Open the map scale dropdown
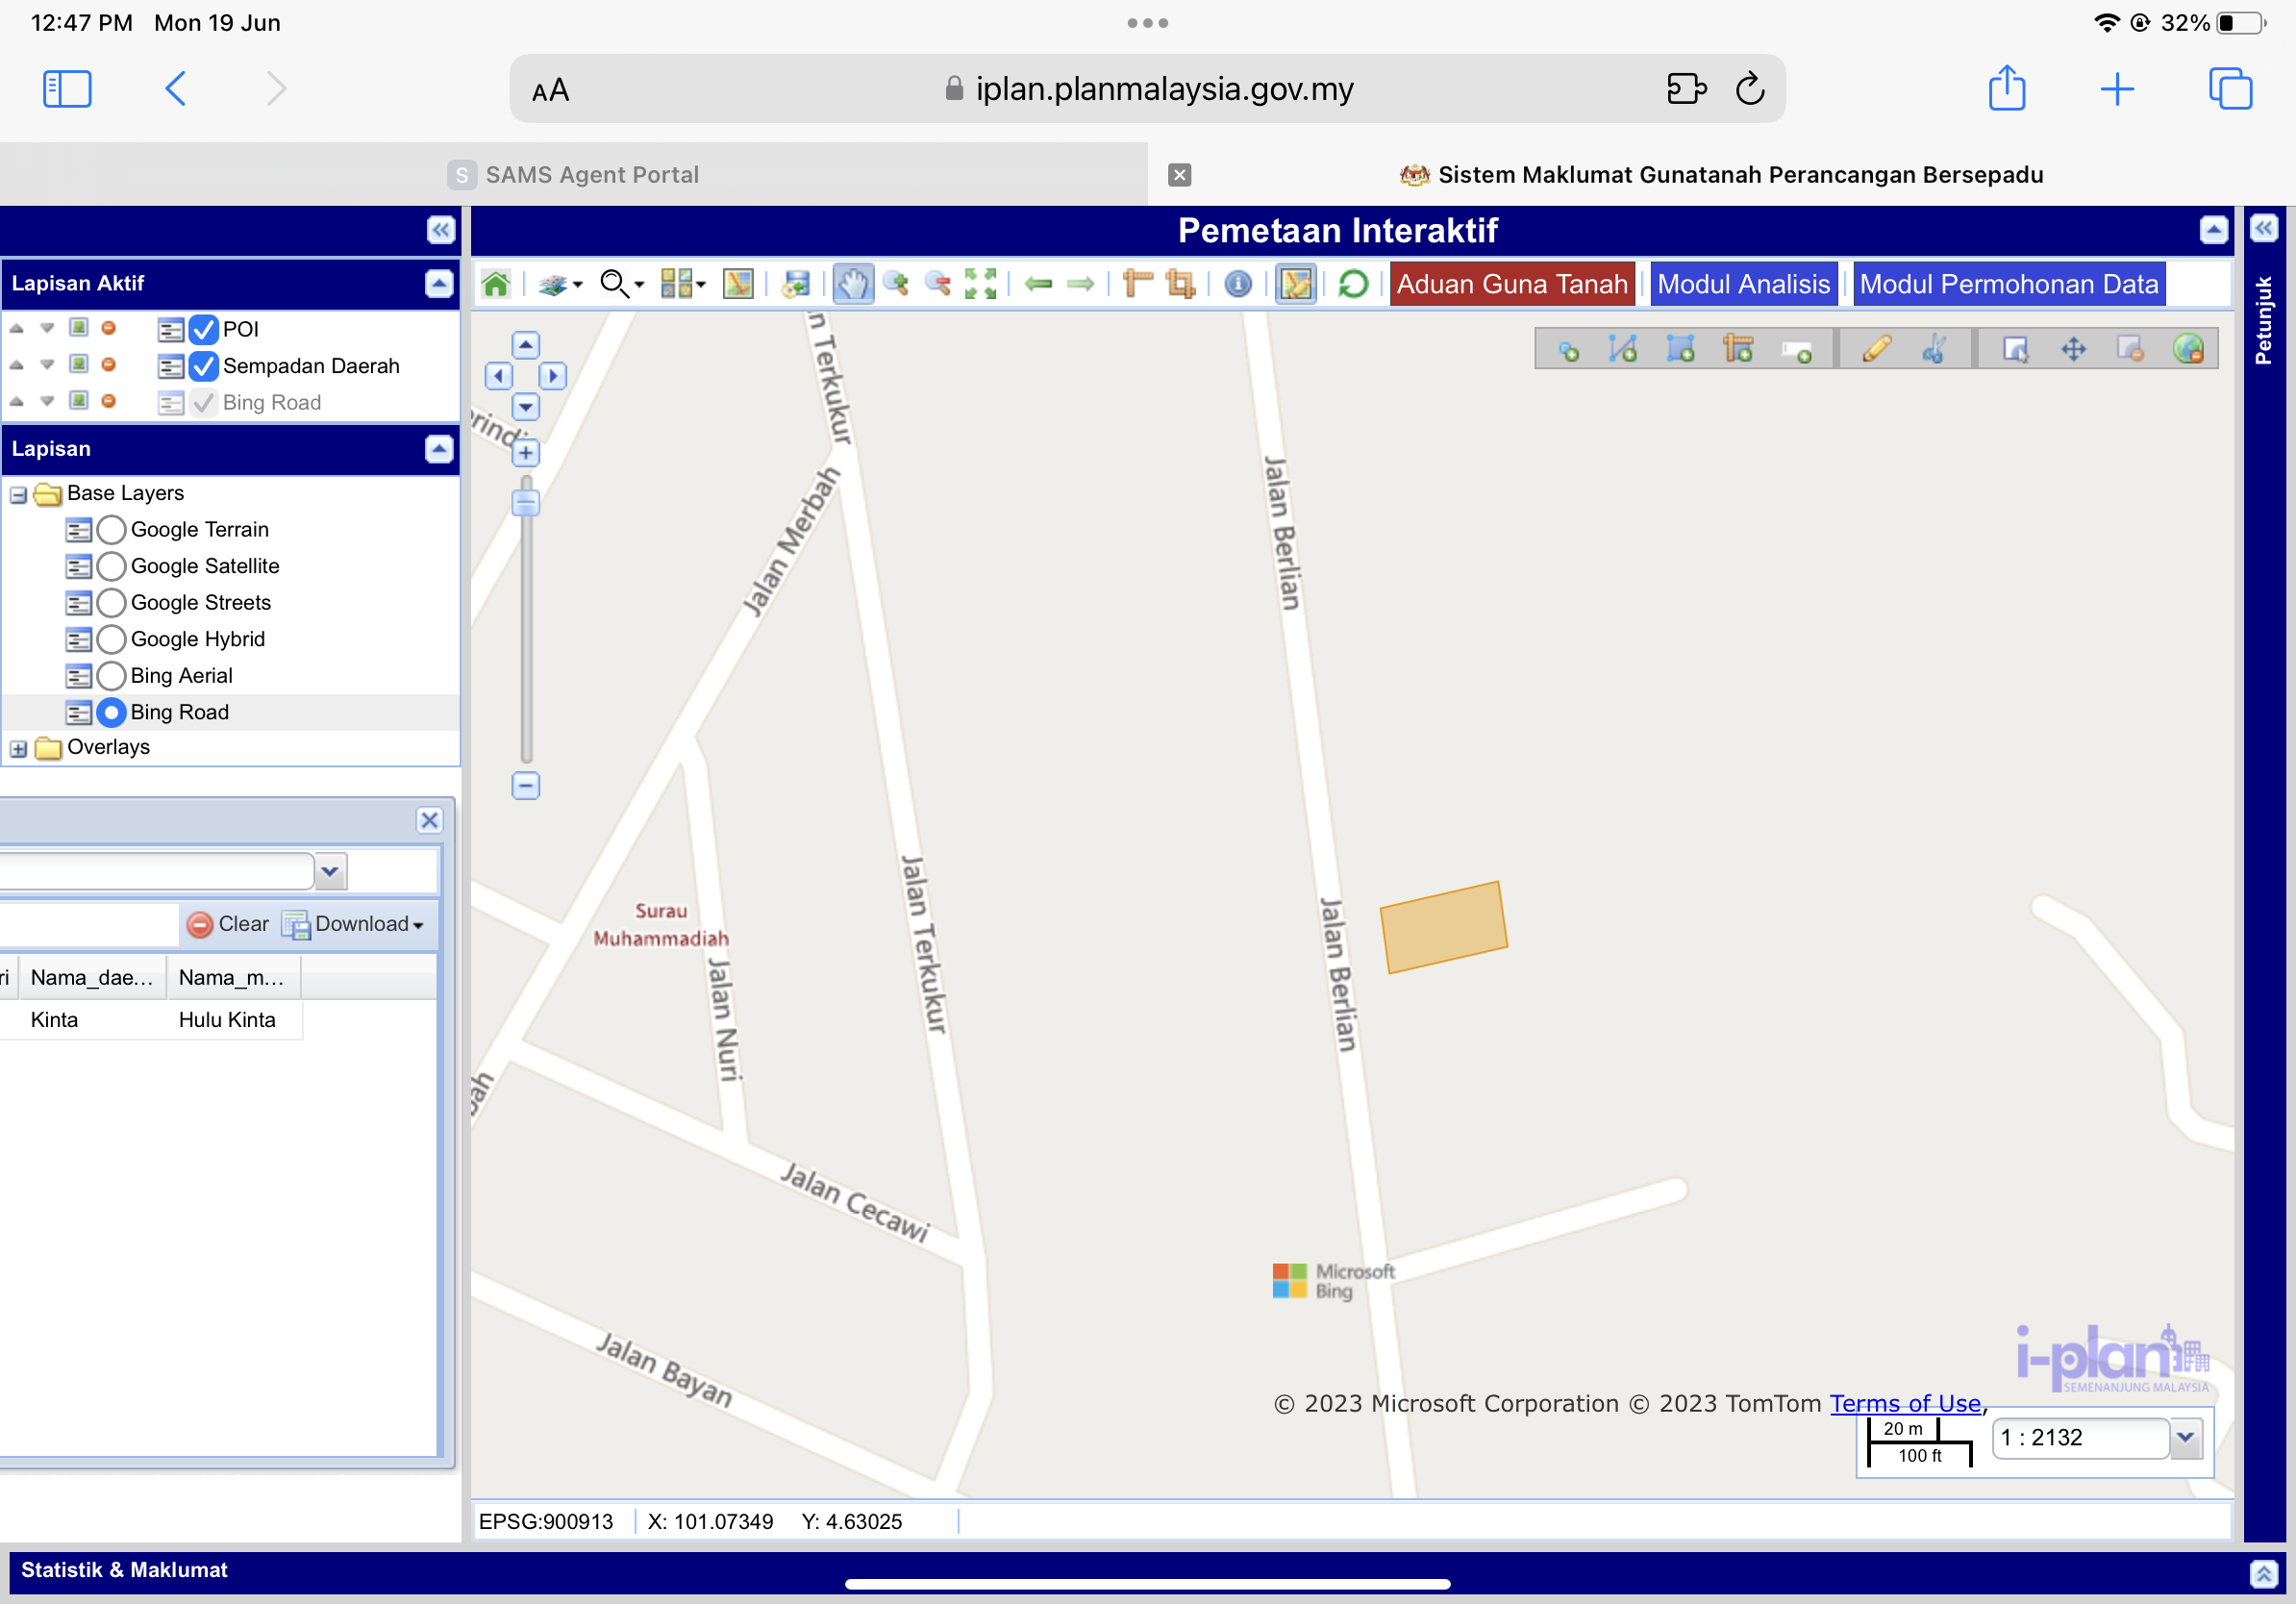The width and height of the screenshot is (2296, 1604). (2186, 1438)
